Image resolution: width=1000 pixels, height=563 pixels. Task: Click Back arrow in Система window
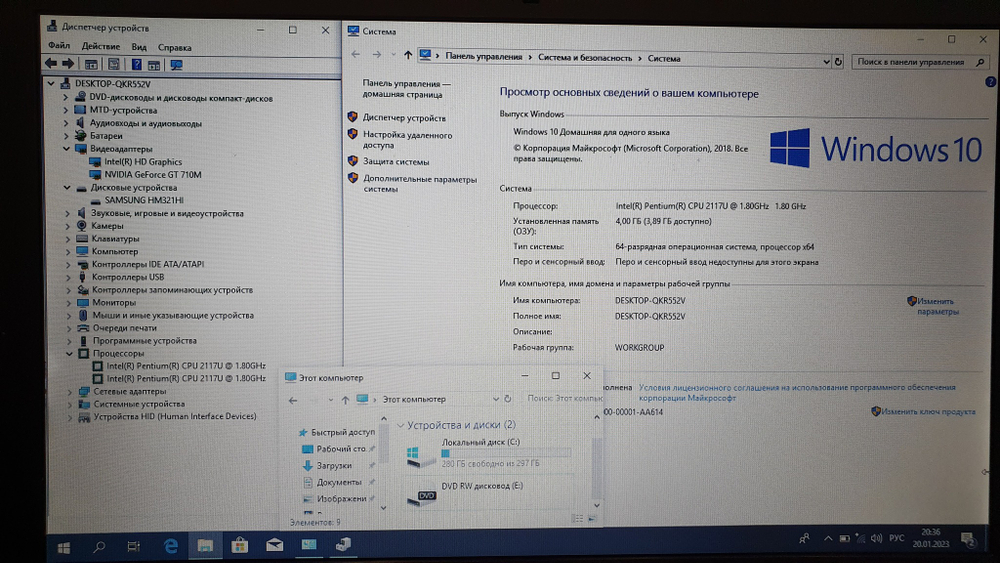pos(356,54)
